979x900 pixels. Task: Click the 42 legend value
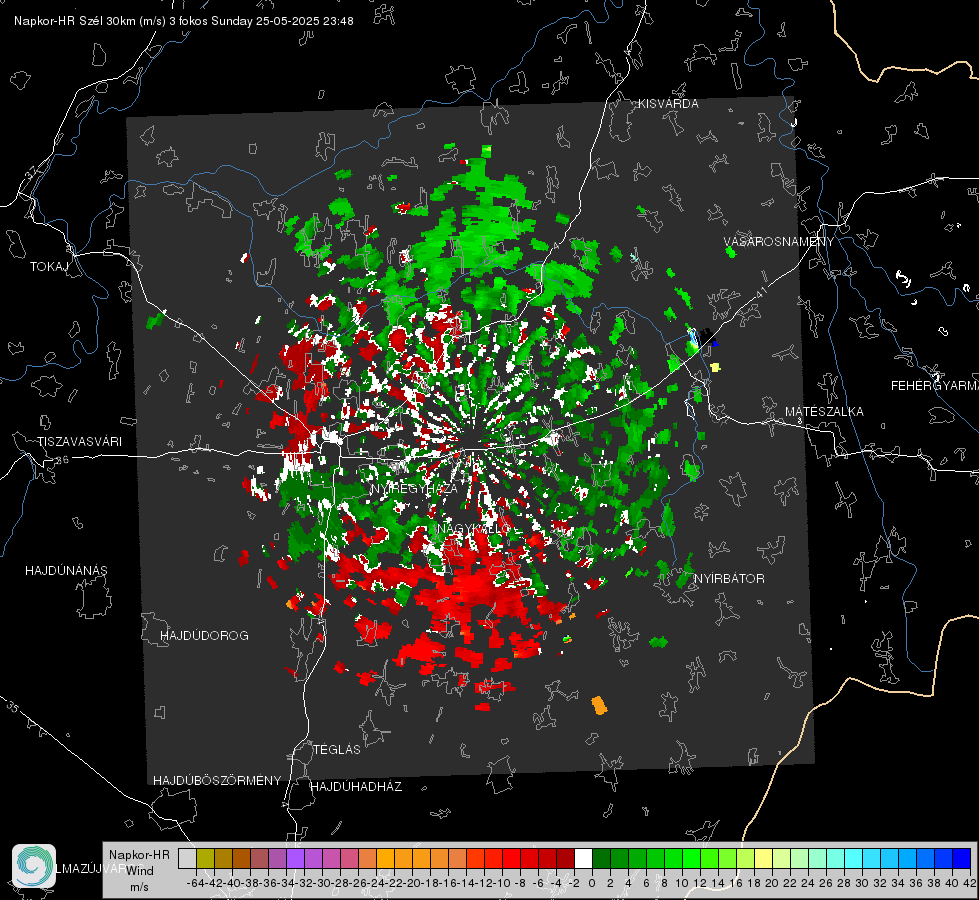coord(969,883)
